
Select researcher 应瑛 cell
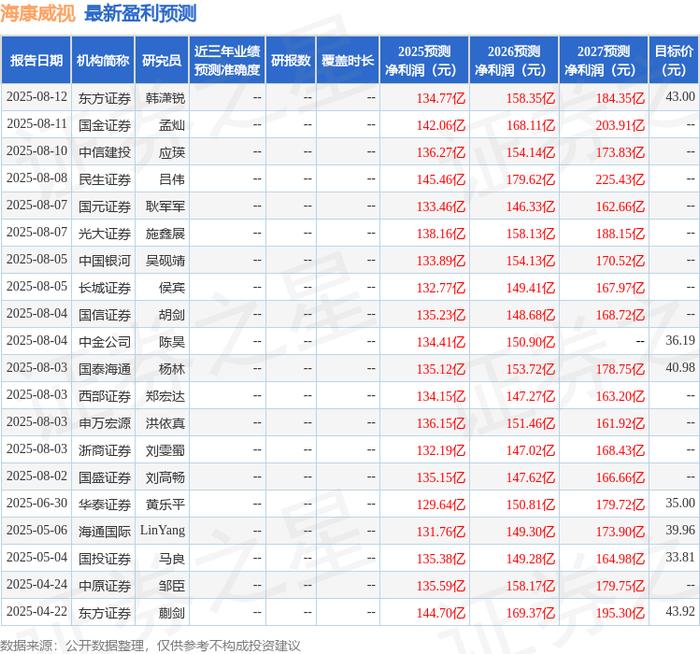point(172,152)
